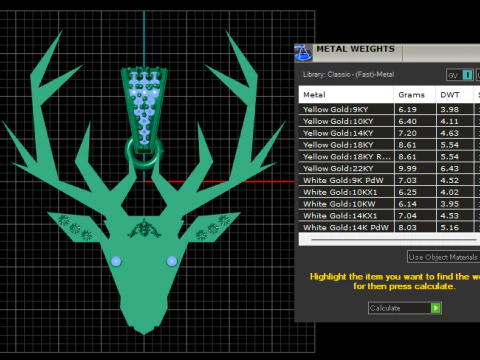
Task: Click the 4.63 DWT value
Action: coord(449,133)
